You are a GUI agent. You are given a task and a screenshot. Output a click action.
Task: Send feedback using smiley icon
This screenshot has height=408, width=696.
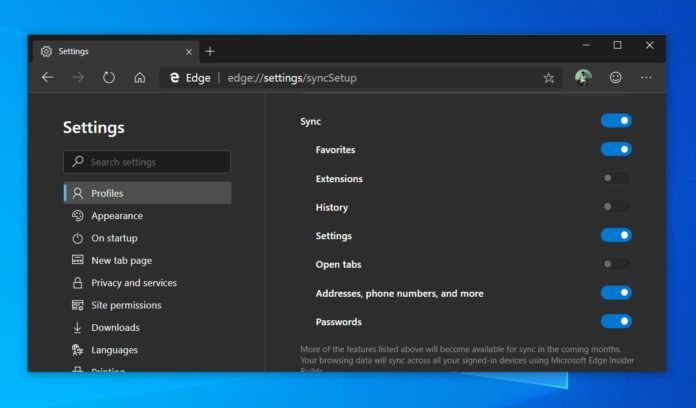point(615,78)
